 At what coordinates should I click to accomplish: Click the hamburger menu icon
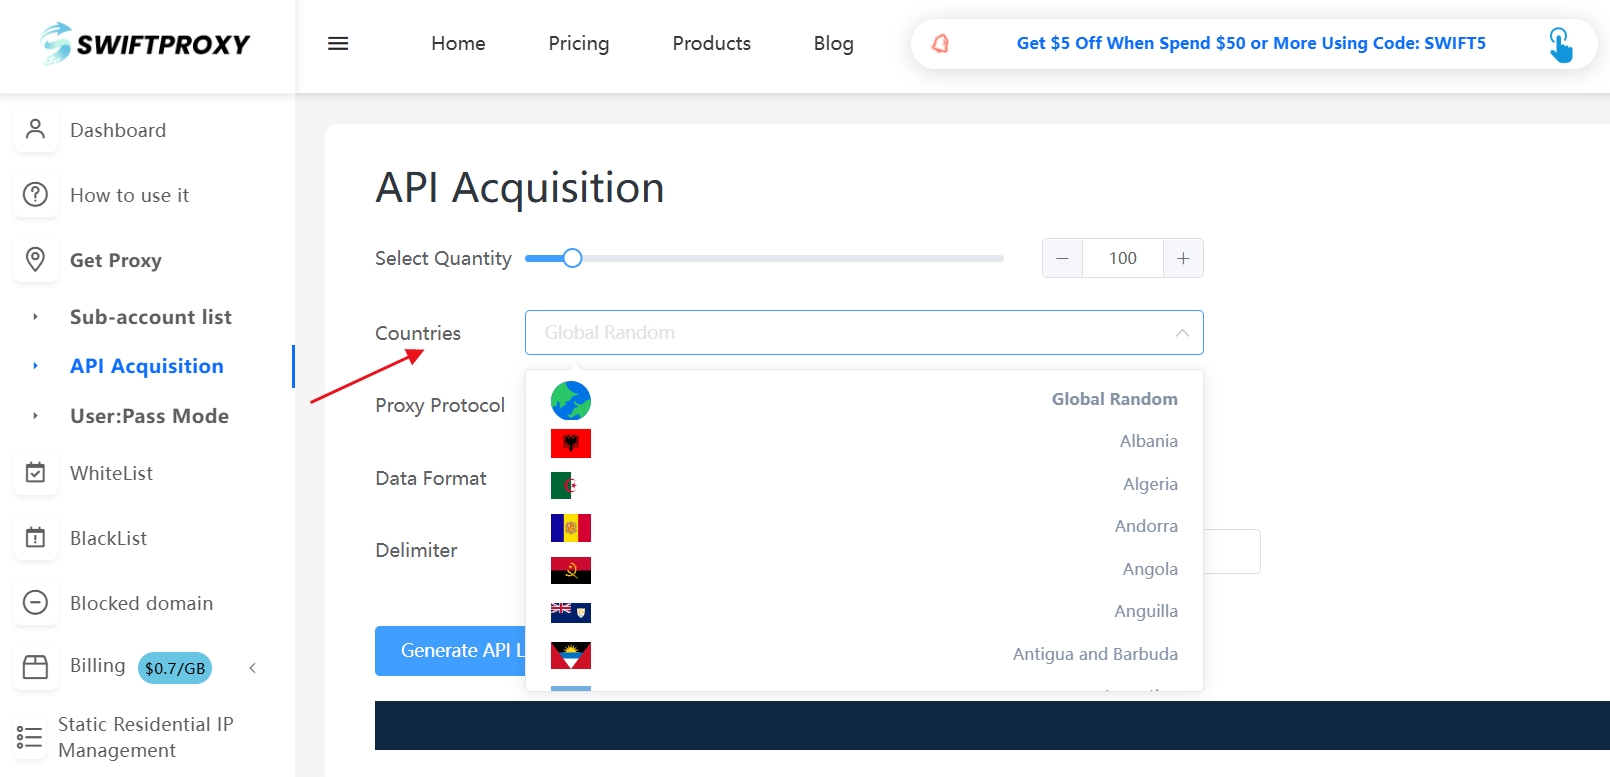338,44
